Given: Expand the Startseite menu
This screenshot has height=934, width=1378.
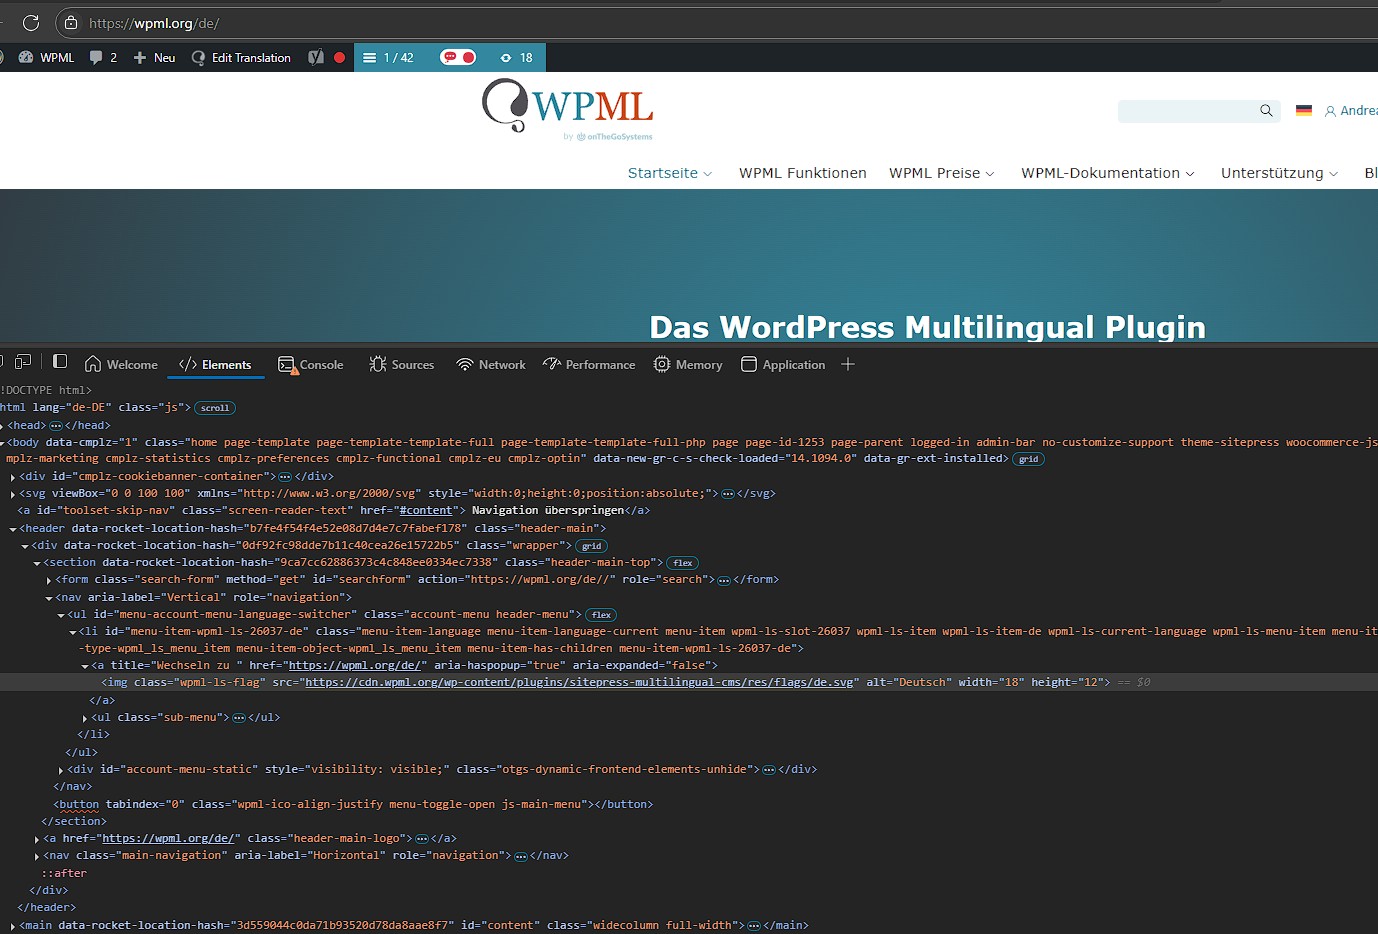Looking at the screenshot, I should click(x=670, y=173).
